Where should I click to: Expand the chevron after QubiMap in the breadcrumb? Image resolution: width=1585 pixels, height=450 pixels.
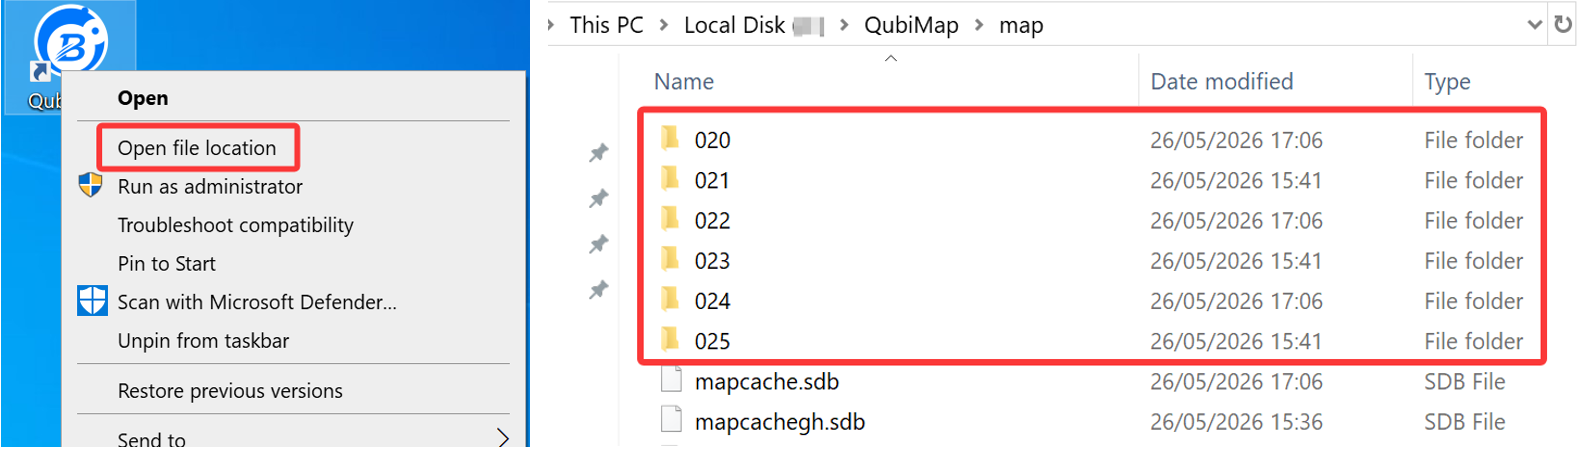[979, 25]
